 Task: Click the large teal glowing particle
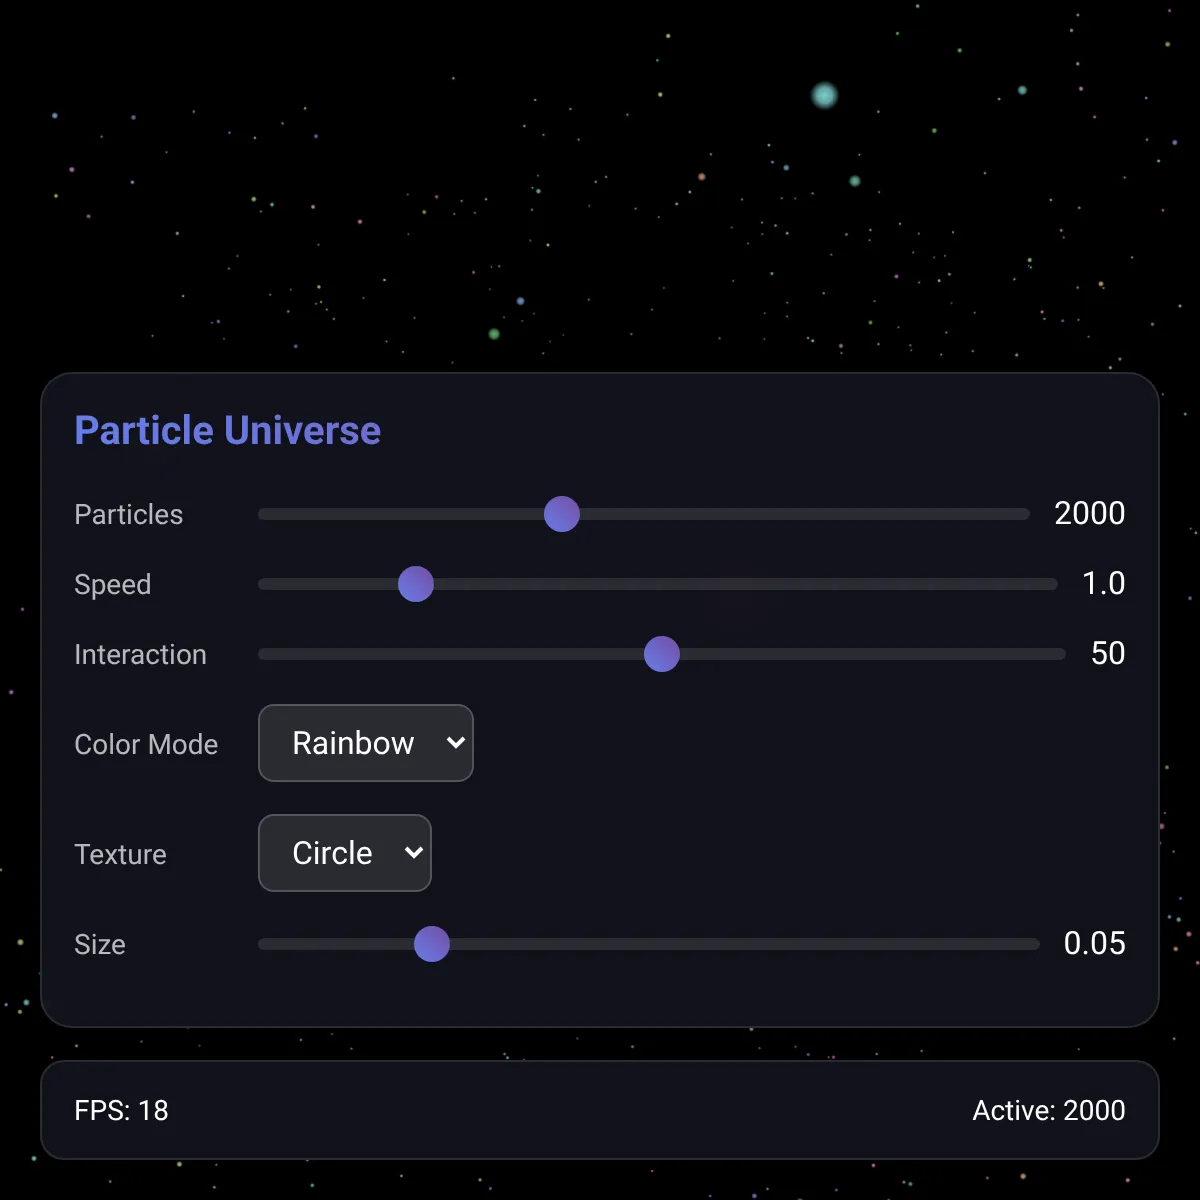[x=824, y=95]
